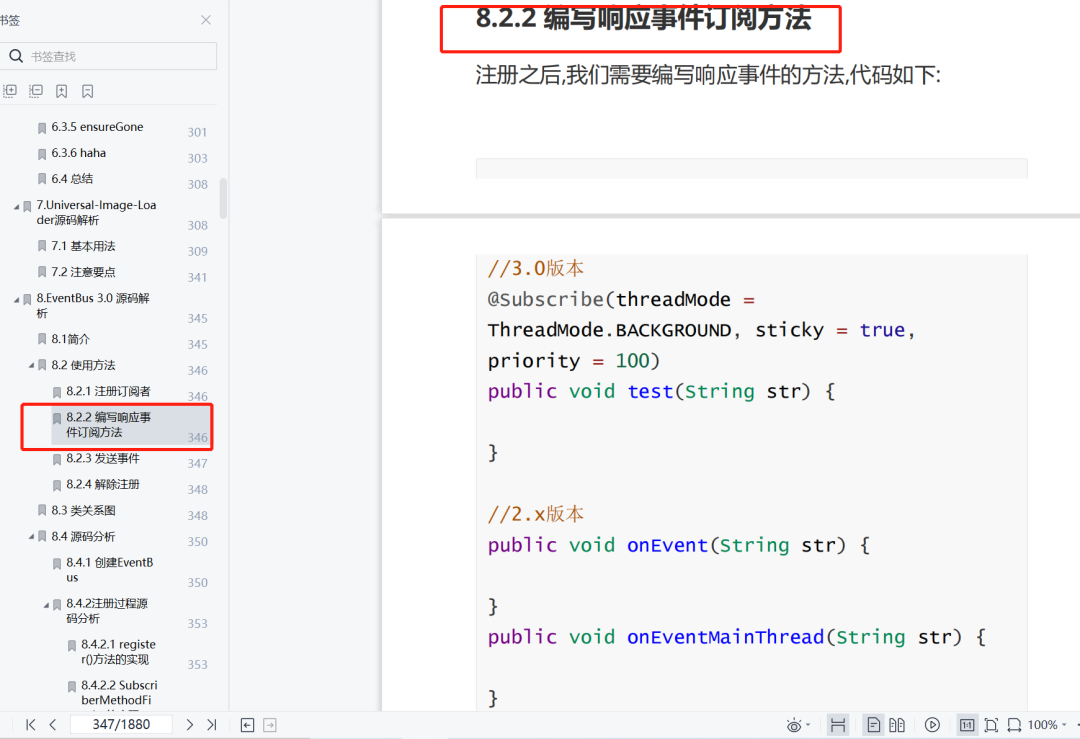1080x739 pixels.
Task: Toggle continuous scrolling view
Action: click(838, 725)
